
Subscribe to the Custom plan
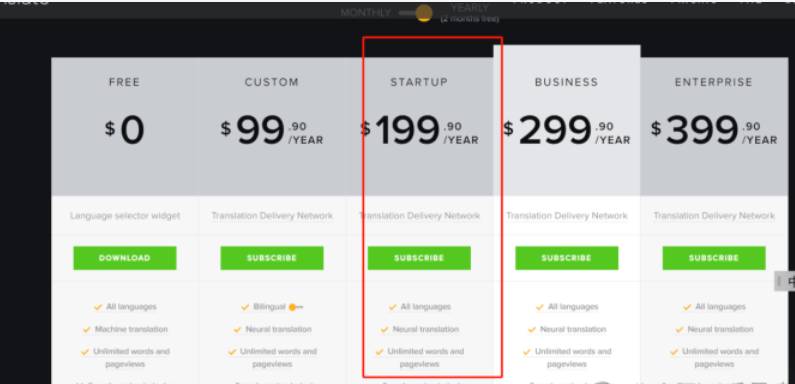(272, 258)
